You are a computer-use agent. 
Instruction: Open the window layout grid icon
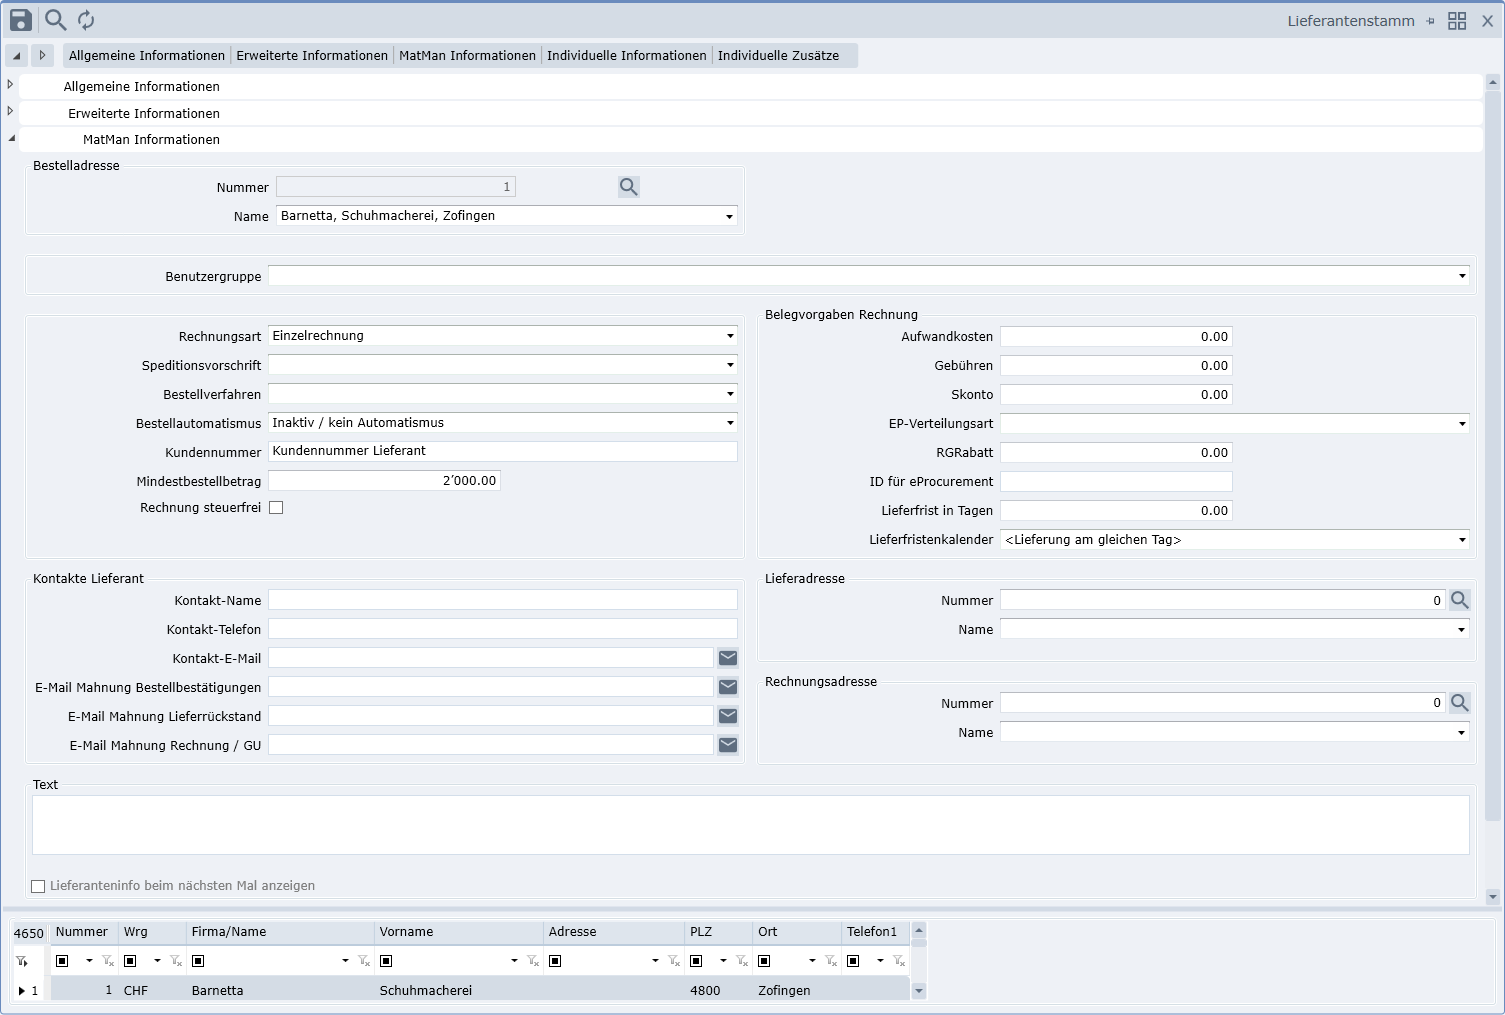click(1457, 21)
